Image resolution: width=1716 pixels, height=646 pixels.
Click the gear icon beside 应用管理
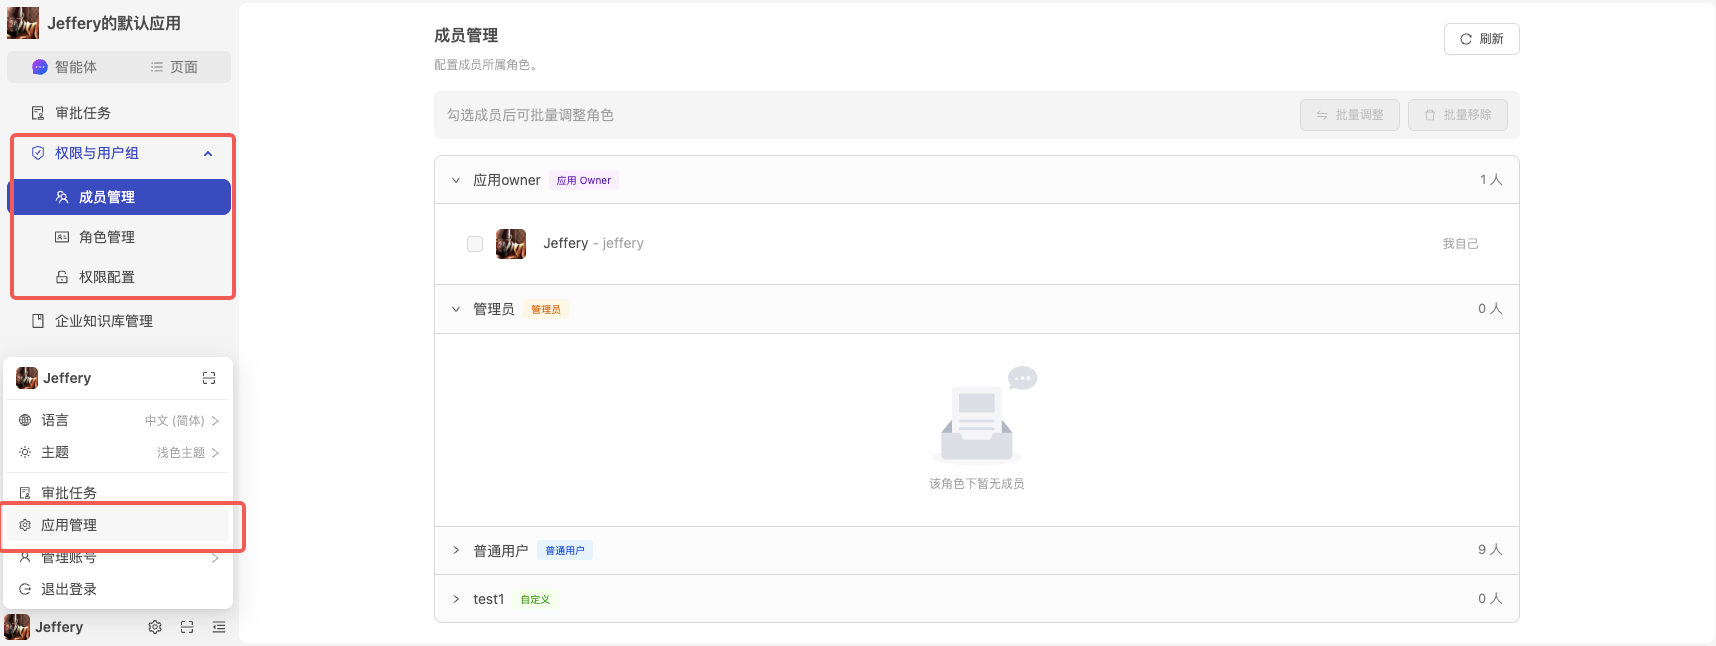pyautogui.click(x=25, y=525)
